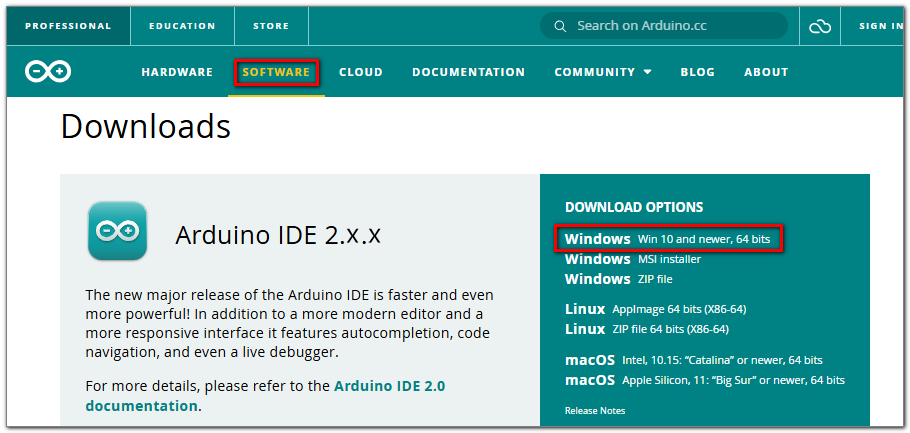Click the Arduino IDE 2.x.x app icon
This screenshot has height=433, width=910.
click(117, 230)
